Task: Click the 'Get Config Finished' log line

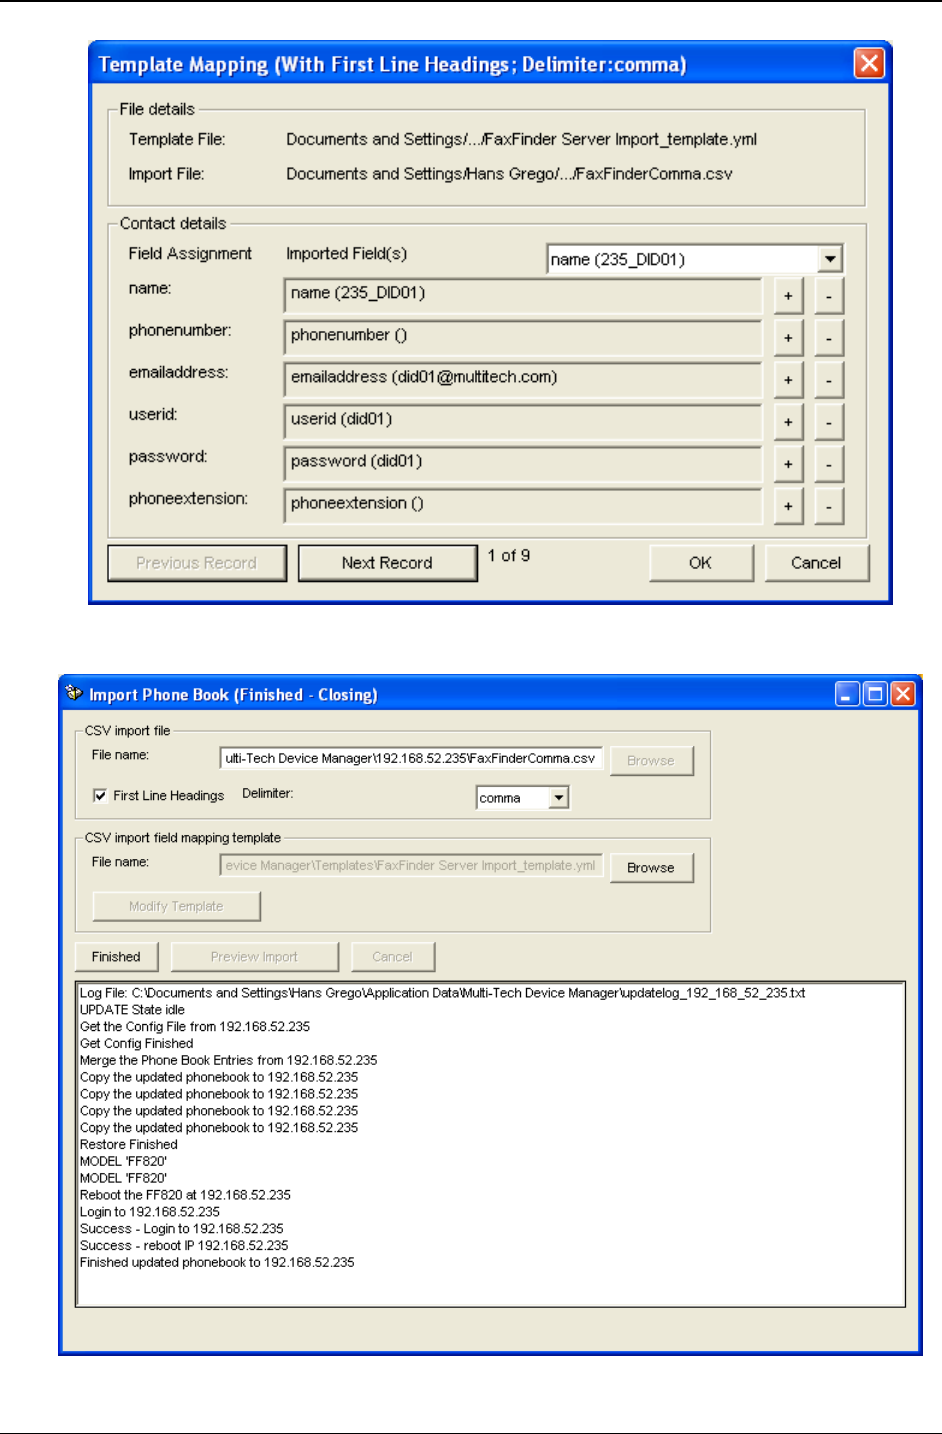Action: pos(136,1044)
